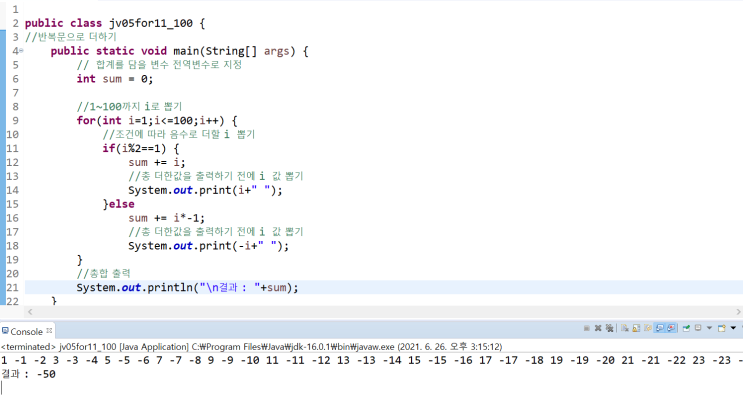Expand the Open Console dropdown arrow

733,328
